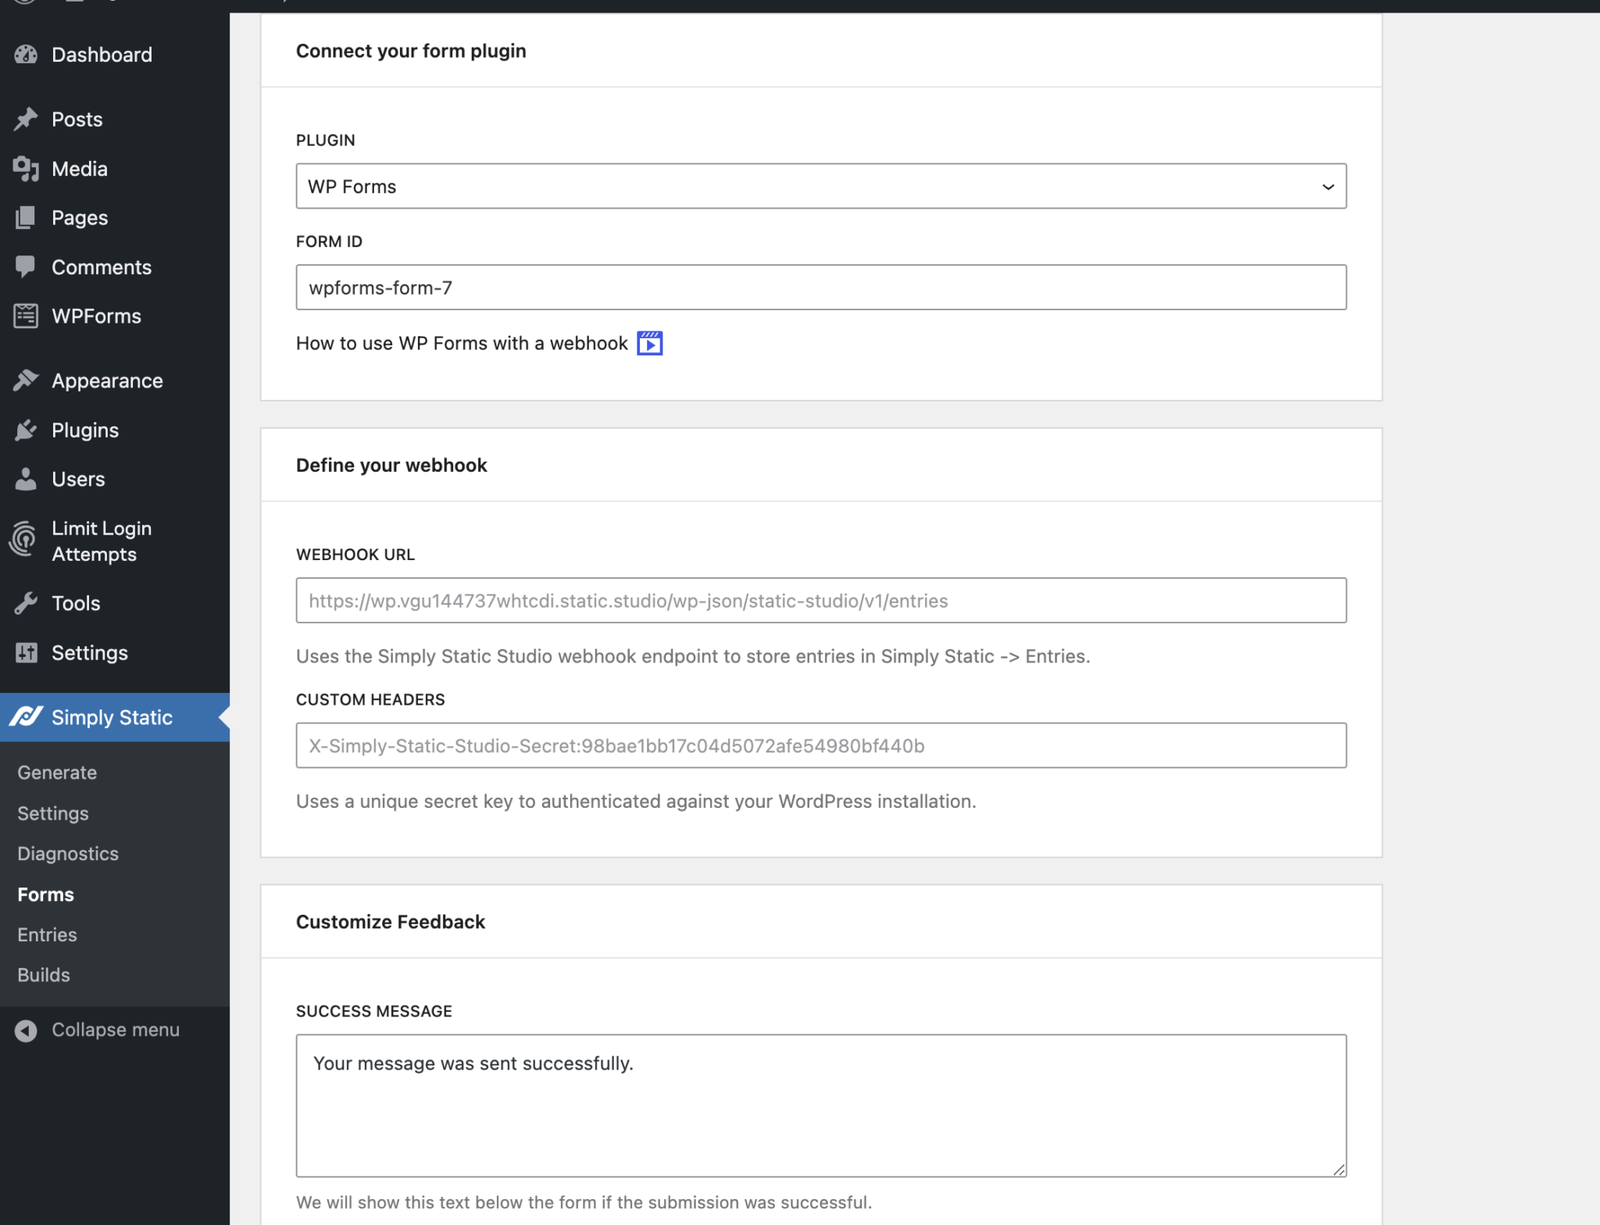Open the Builds submenu under Simply Static

click(x=43, y=974)
